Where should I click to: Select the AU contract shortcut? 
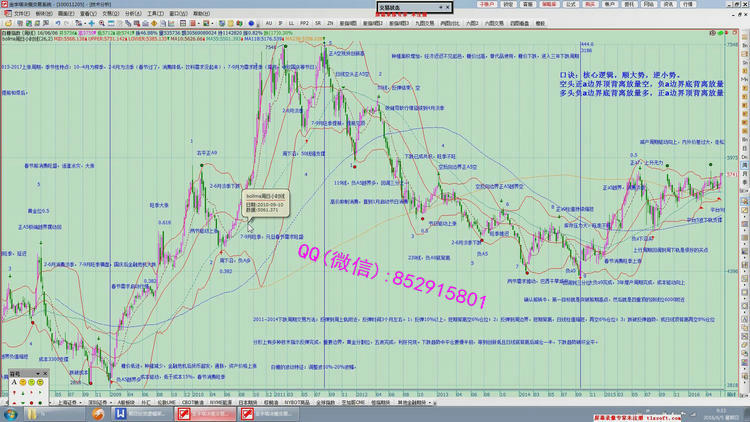point(268,21)
